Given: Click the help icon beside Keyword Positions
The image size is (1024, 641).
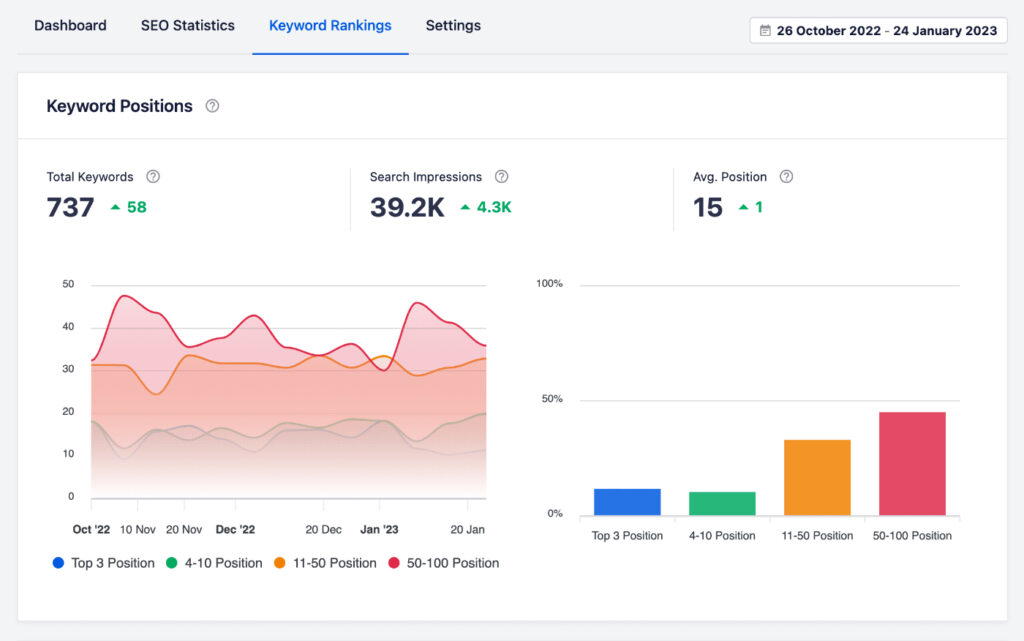Looking at the screenshot, I should pyautogui.click(x=212, y=106).
